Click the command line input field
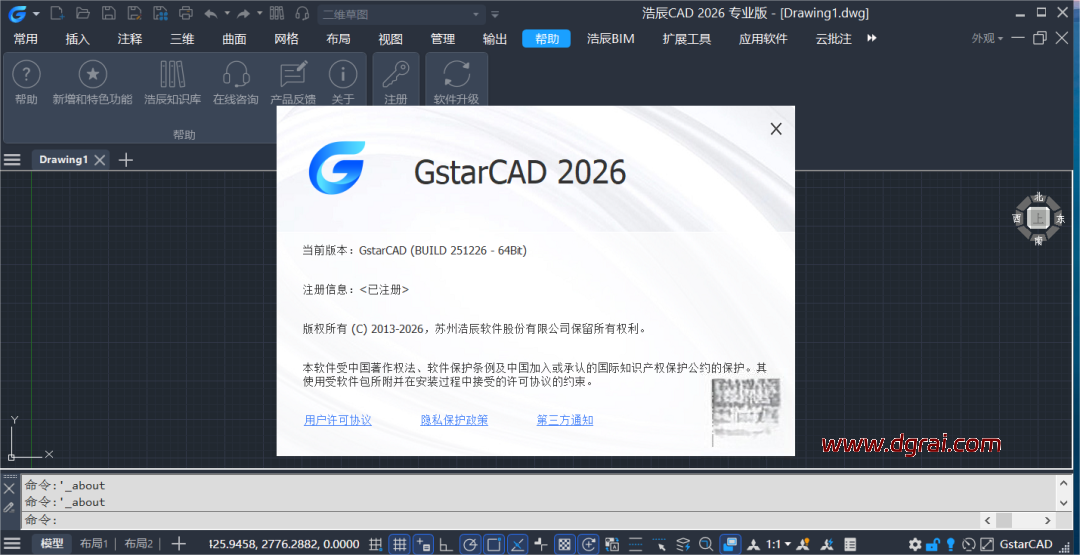The image size is (1080, 555). (x=500, y=520)
